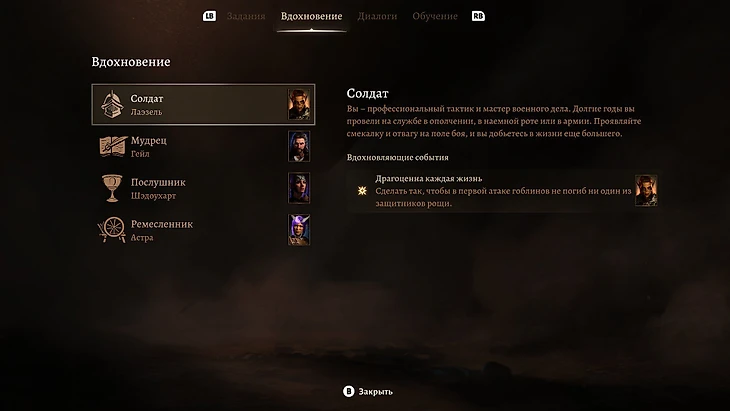Click the Acolyte chalice icon
The height and width of the screenshot is (411, 730).
tap(112, 188)
